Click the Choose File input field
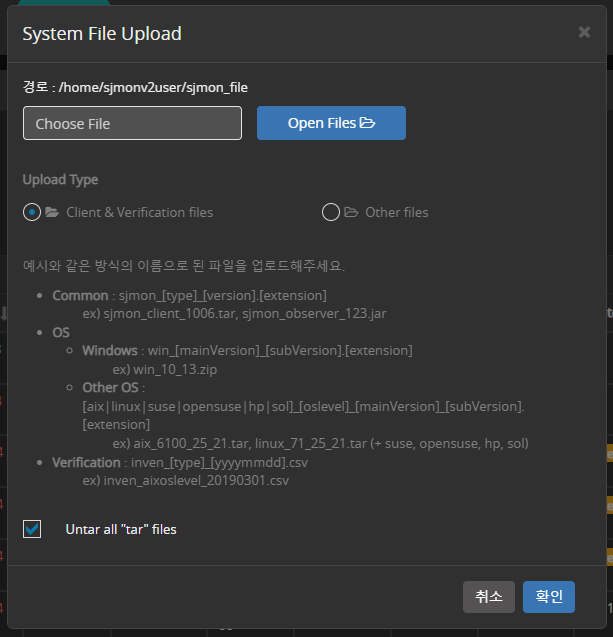The width and height of the screenshot is (613, 637). [132, 123]
